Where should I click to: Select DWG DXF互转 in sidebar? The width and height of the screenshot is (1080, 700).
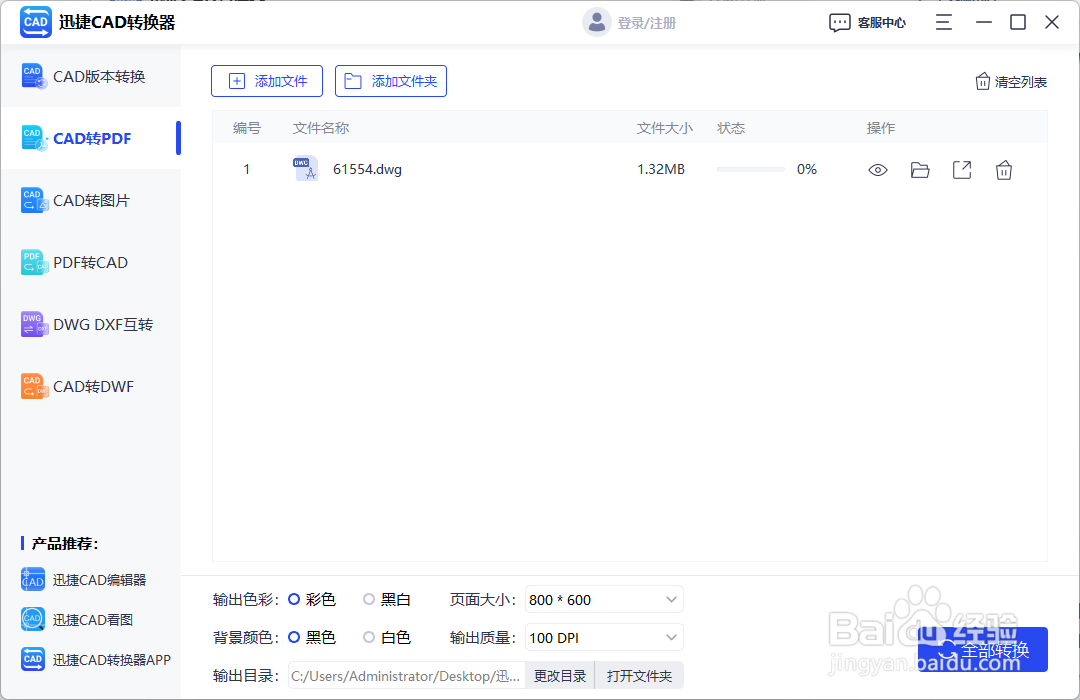(91, 325)
